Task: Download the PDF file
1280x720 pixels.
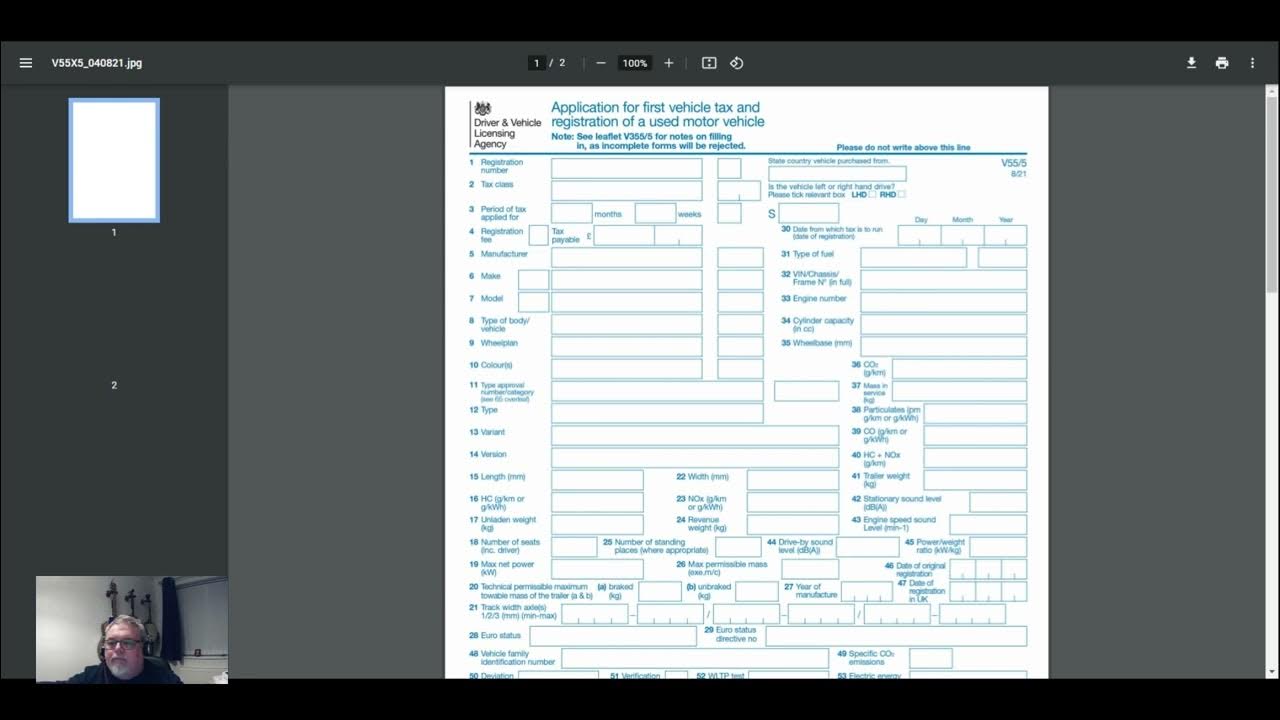Action: pos(1191,63)
